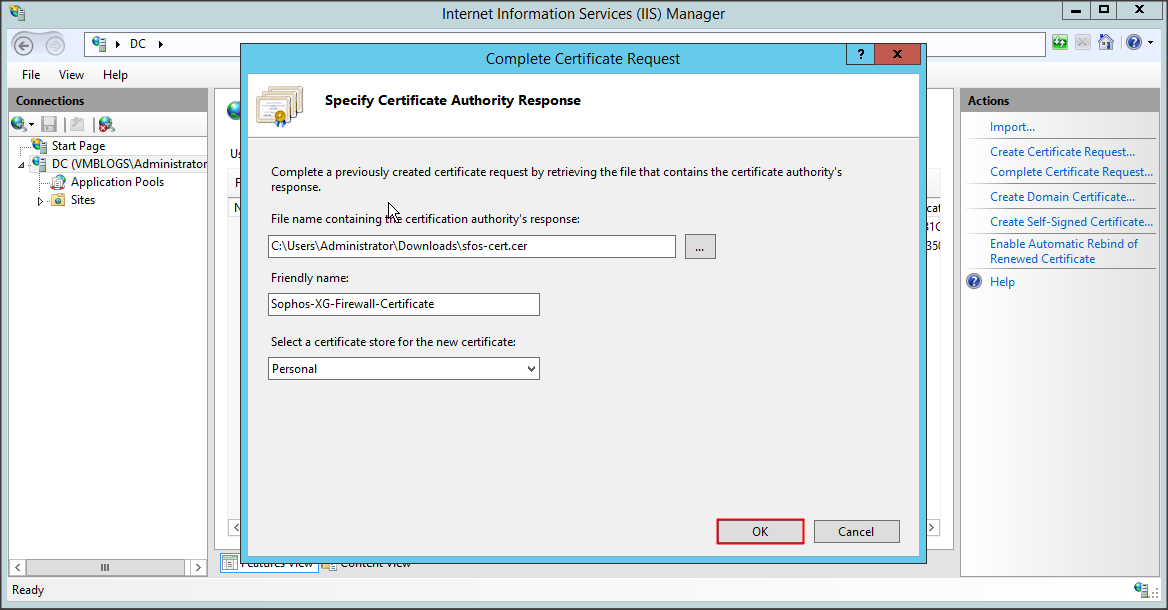Select Application Pools in the Connections tree

coord(117,182)
